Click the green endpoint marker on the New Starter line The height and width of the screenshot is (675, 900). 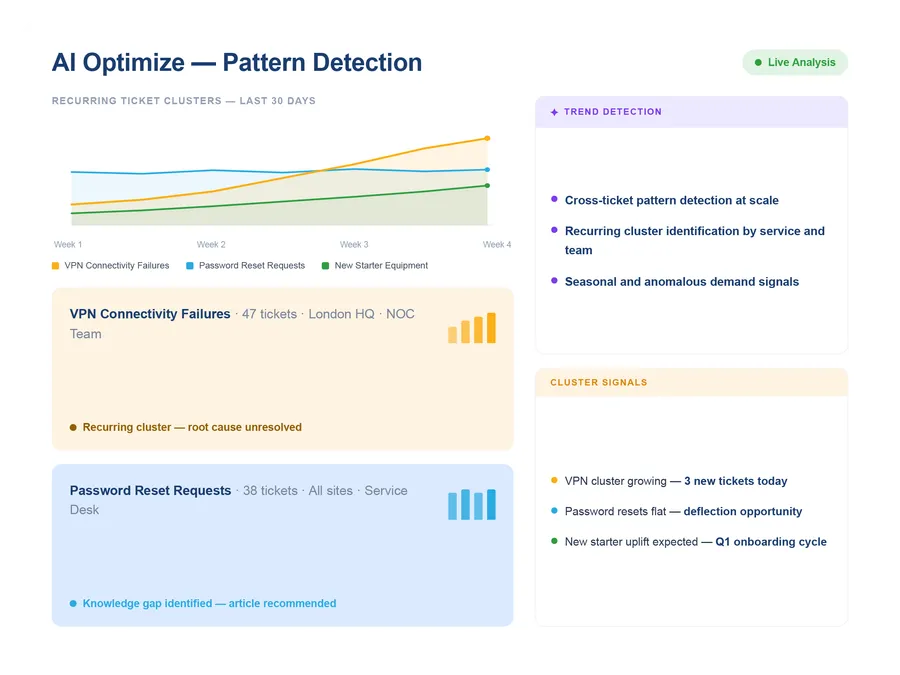pos(487,185)
